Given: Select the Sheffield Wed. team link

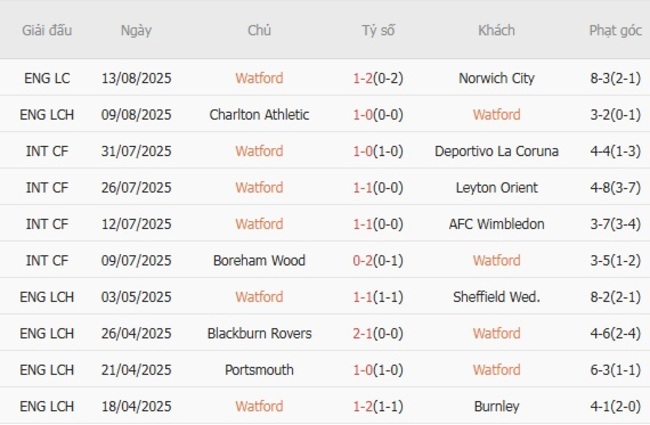Looking at the screenshot, I should click(496, 297).
